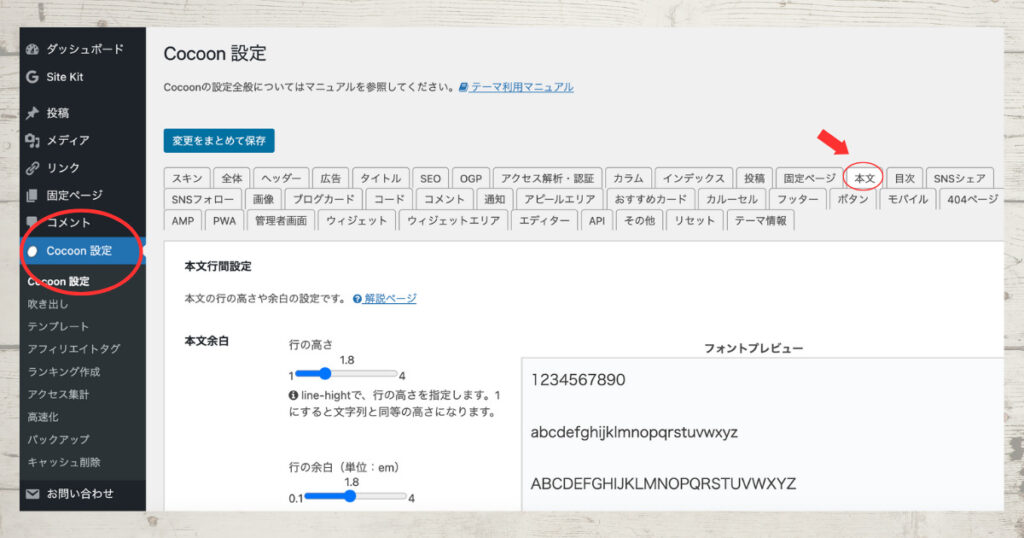Open キャッシュ削除 submenu item

64,462
